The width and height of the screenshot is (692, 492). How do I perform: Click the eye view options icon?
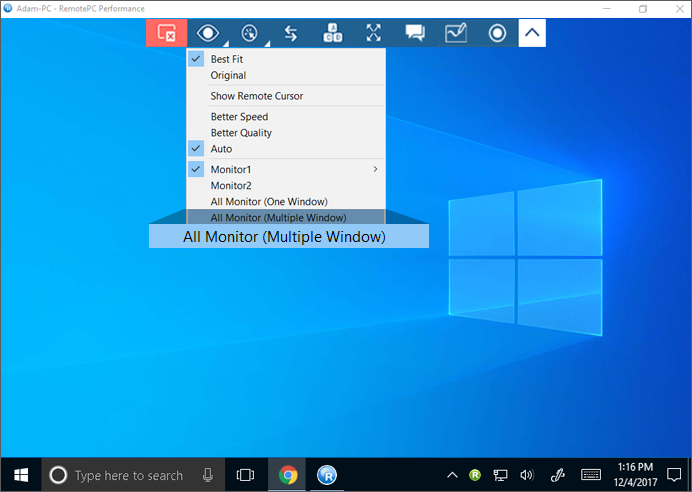pos(207,33)
